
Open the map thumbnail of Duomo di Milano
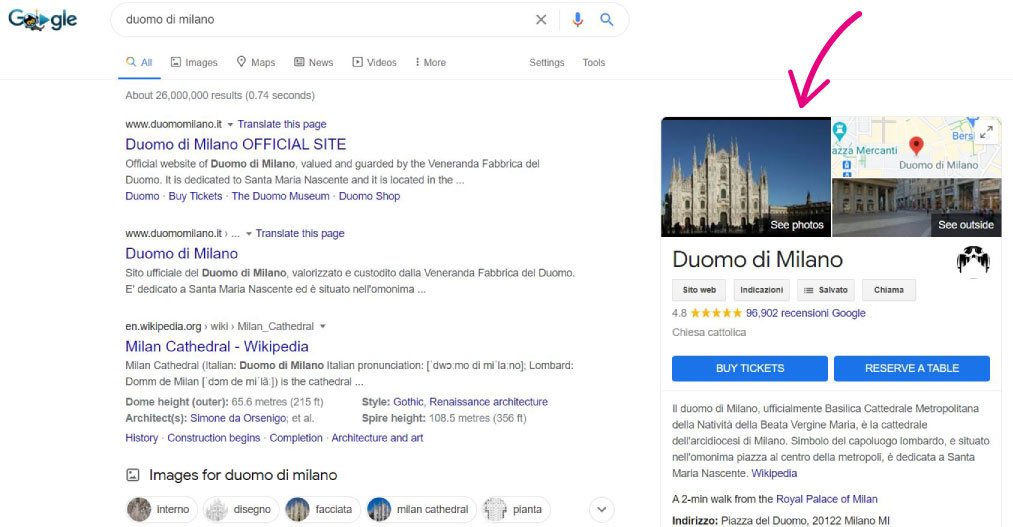[x=917, y=147]
